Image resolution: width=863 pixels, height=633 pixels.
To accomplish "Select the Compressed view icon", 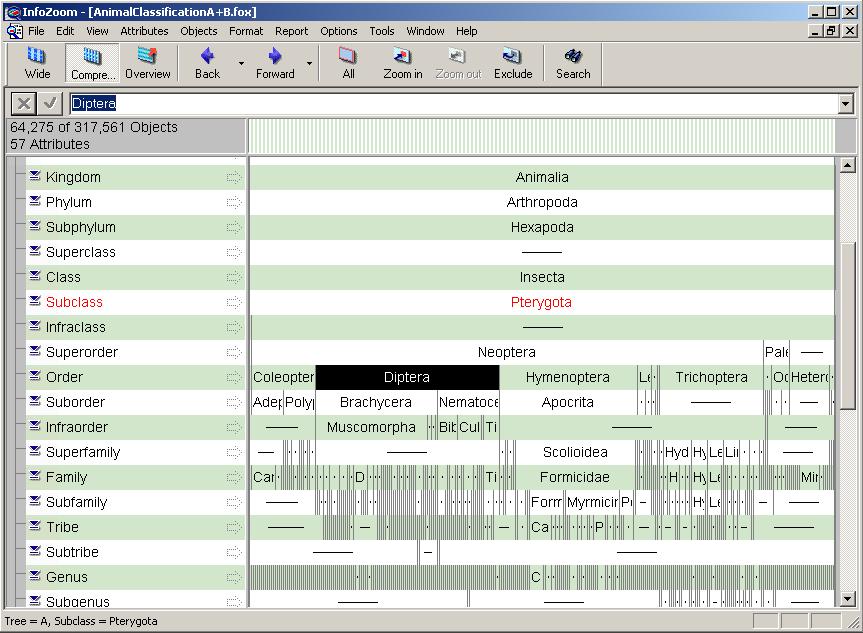I will (92, 62).
